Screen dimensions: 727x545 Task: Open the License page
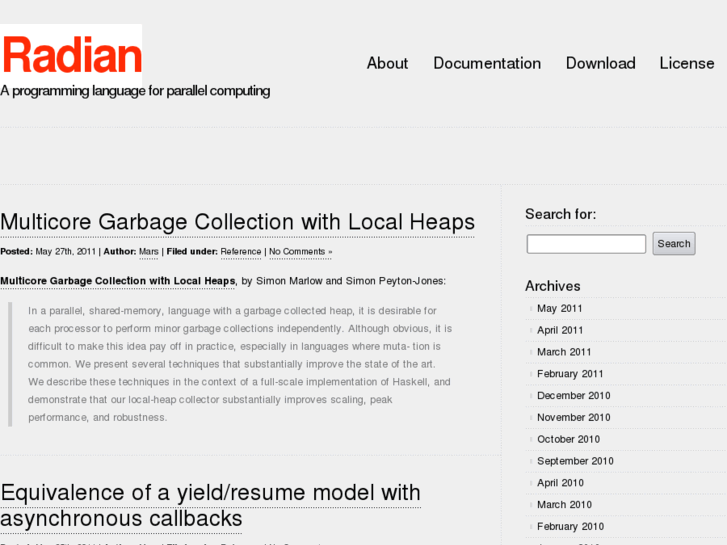[x=687, y=63]
